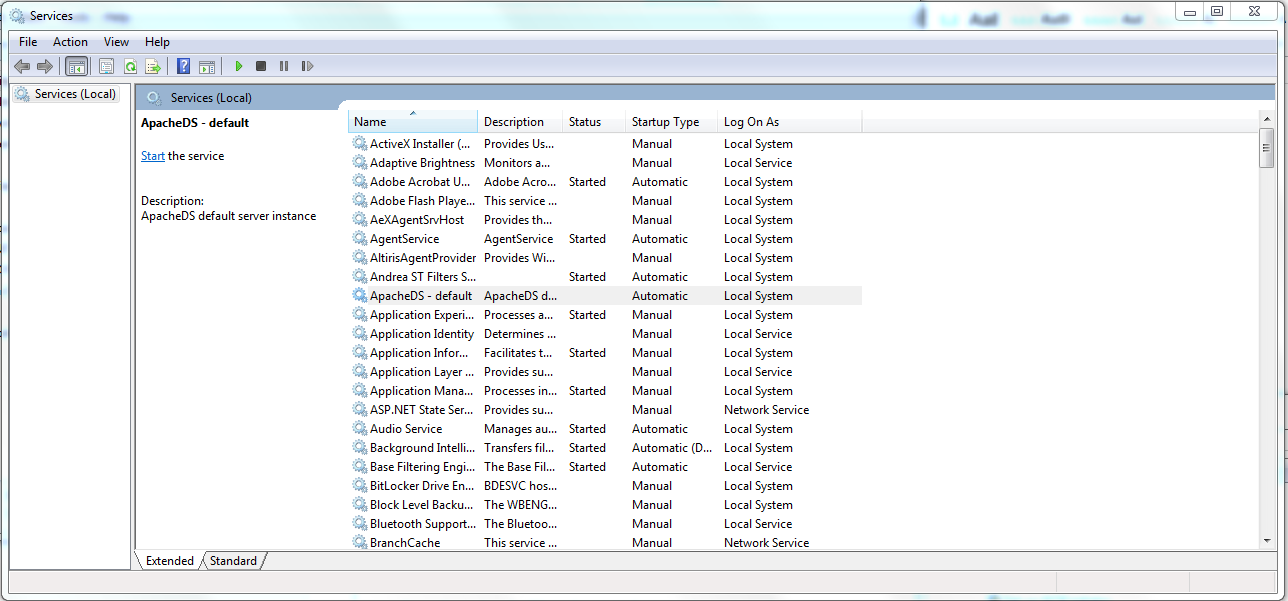Image resolution: width=1288 pixels, height=601 pixels.
Task: Go forward using the Forward arrow
Action: [45, 66]
